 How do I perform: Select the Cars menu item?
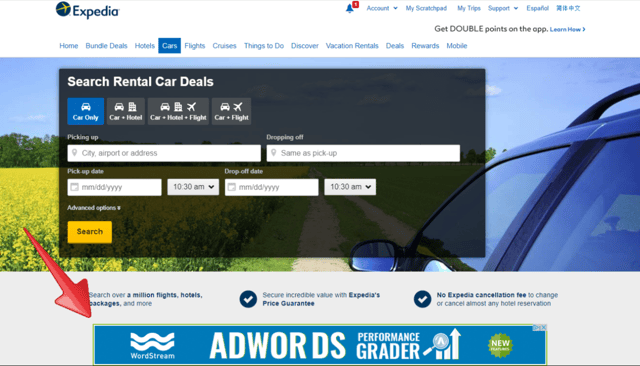pos(169,46)
